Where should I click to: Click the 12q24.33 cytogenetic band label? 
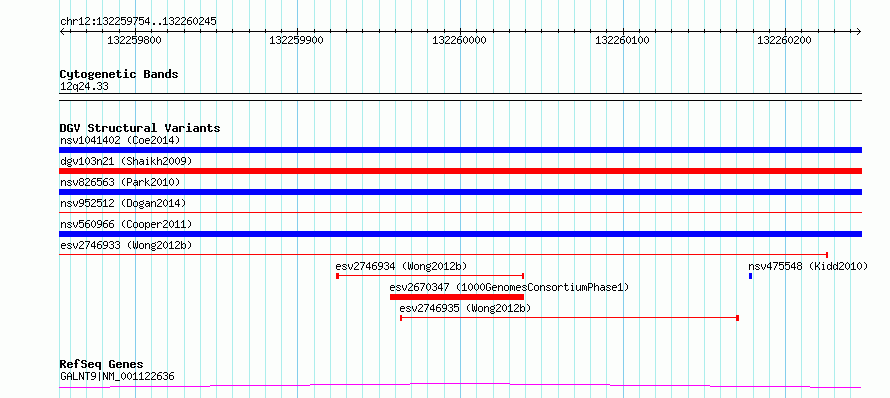(x=84, y=87)
